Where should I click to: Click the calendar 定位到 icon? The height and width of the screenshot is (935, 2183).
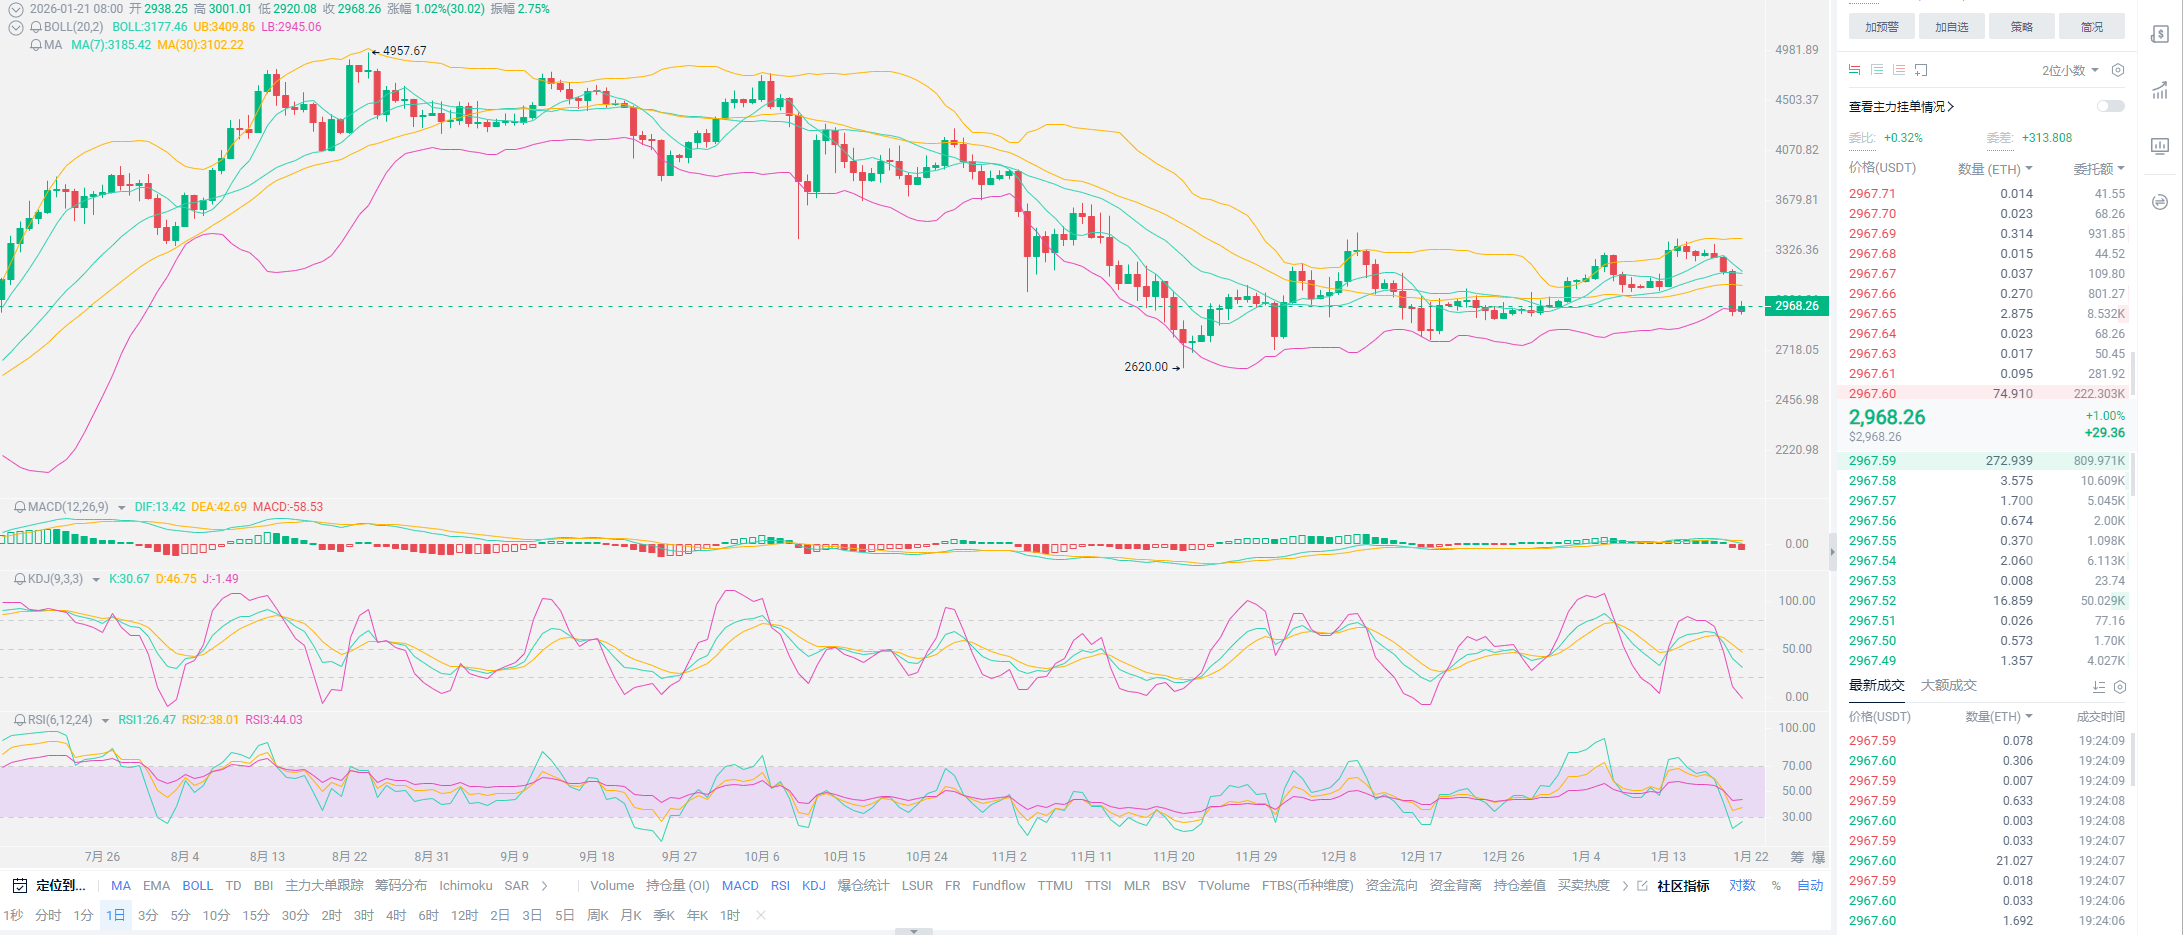(x=19, y=885)
